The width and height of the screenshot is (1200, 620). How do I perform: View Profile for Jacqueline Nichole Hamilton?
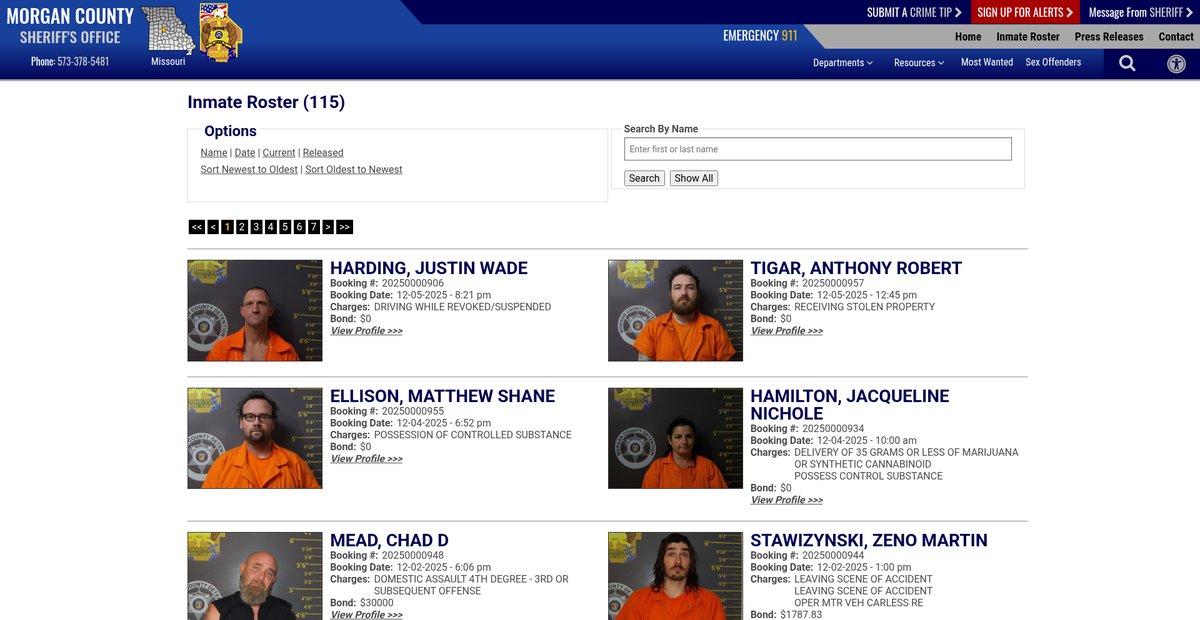[x=787, y=500]
